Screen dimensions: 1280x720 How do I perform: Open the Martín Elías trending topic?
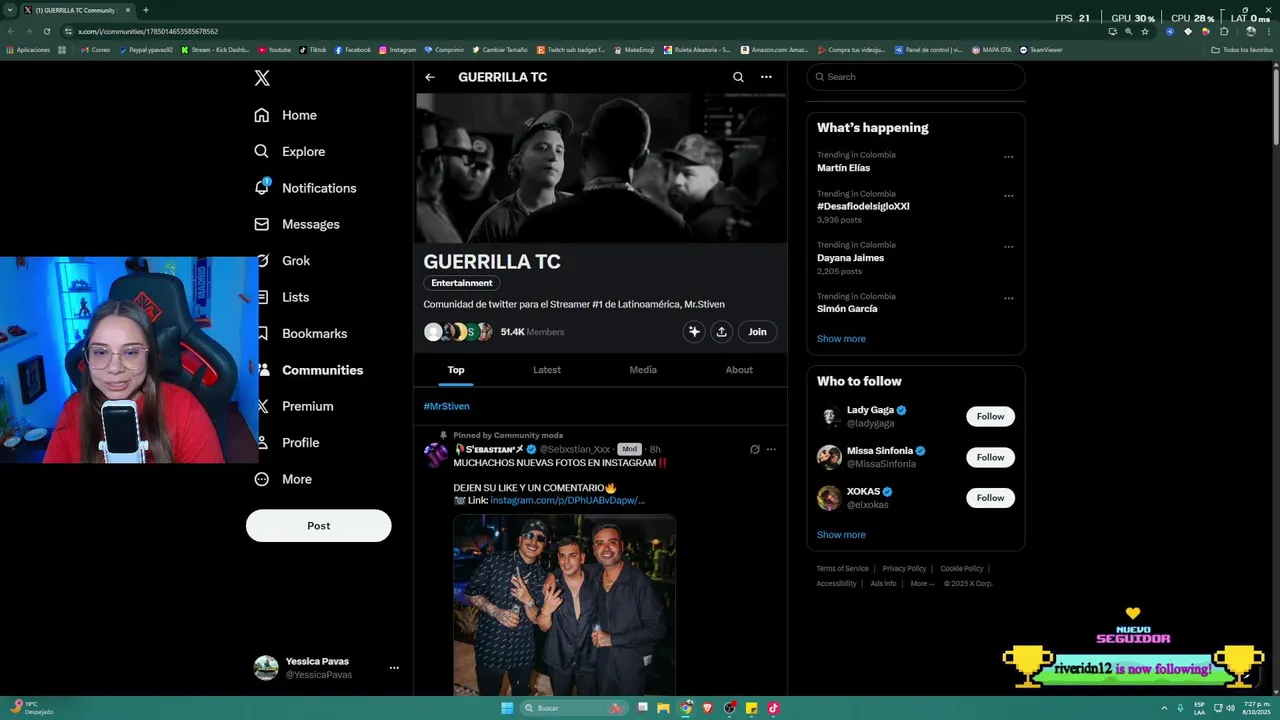844,168
